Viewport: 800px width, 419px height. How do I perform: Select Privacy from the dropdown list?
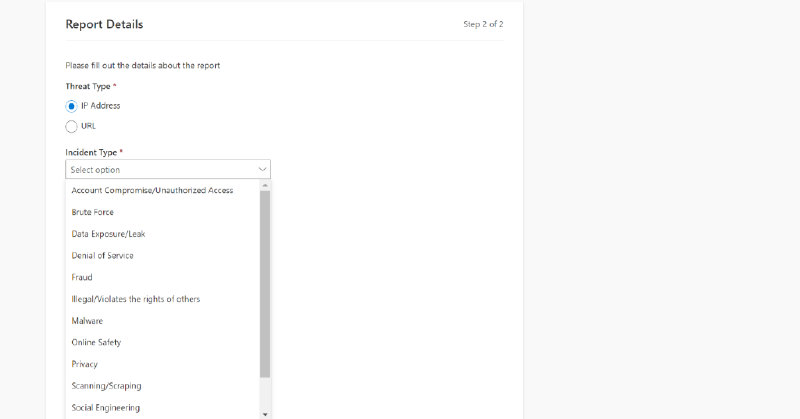tap(85, 364)
